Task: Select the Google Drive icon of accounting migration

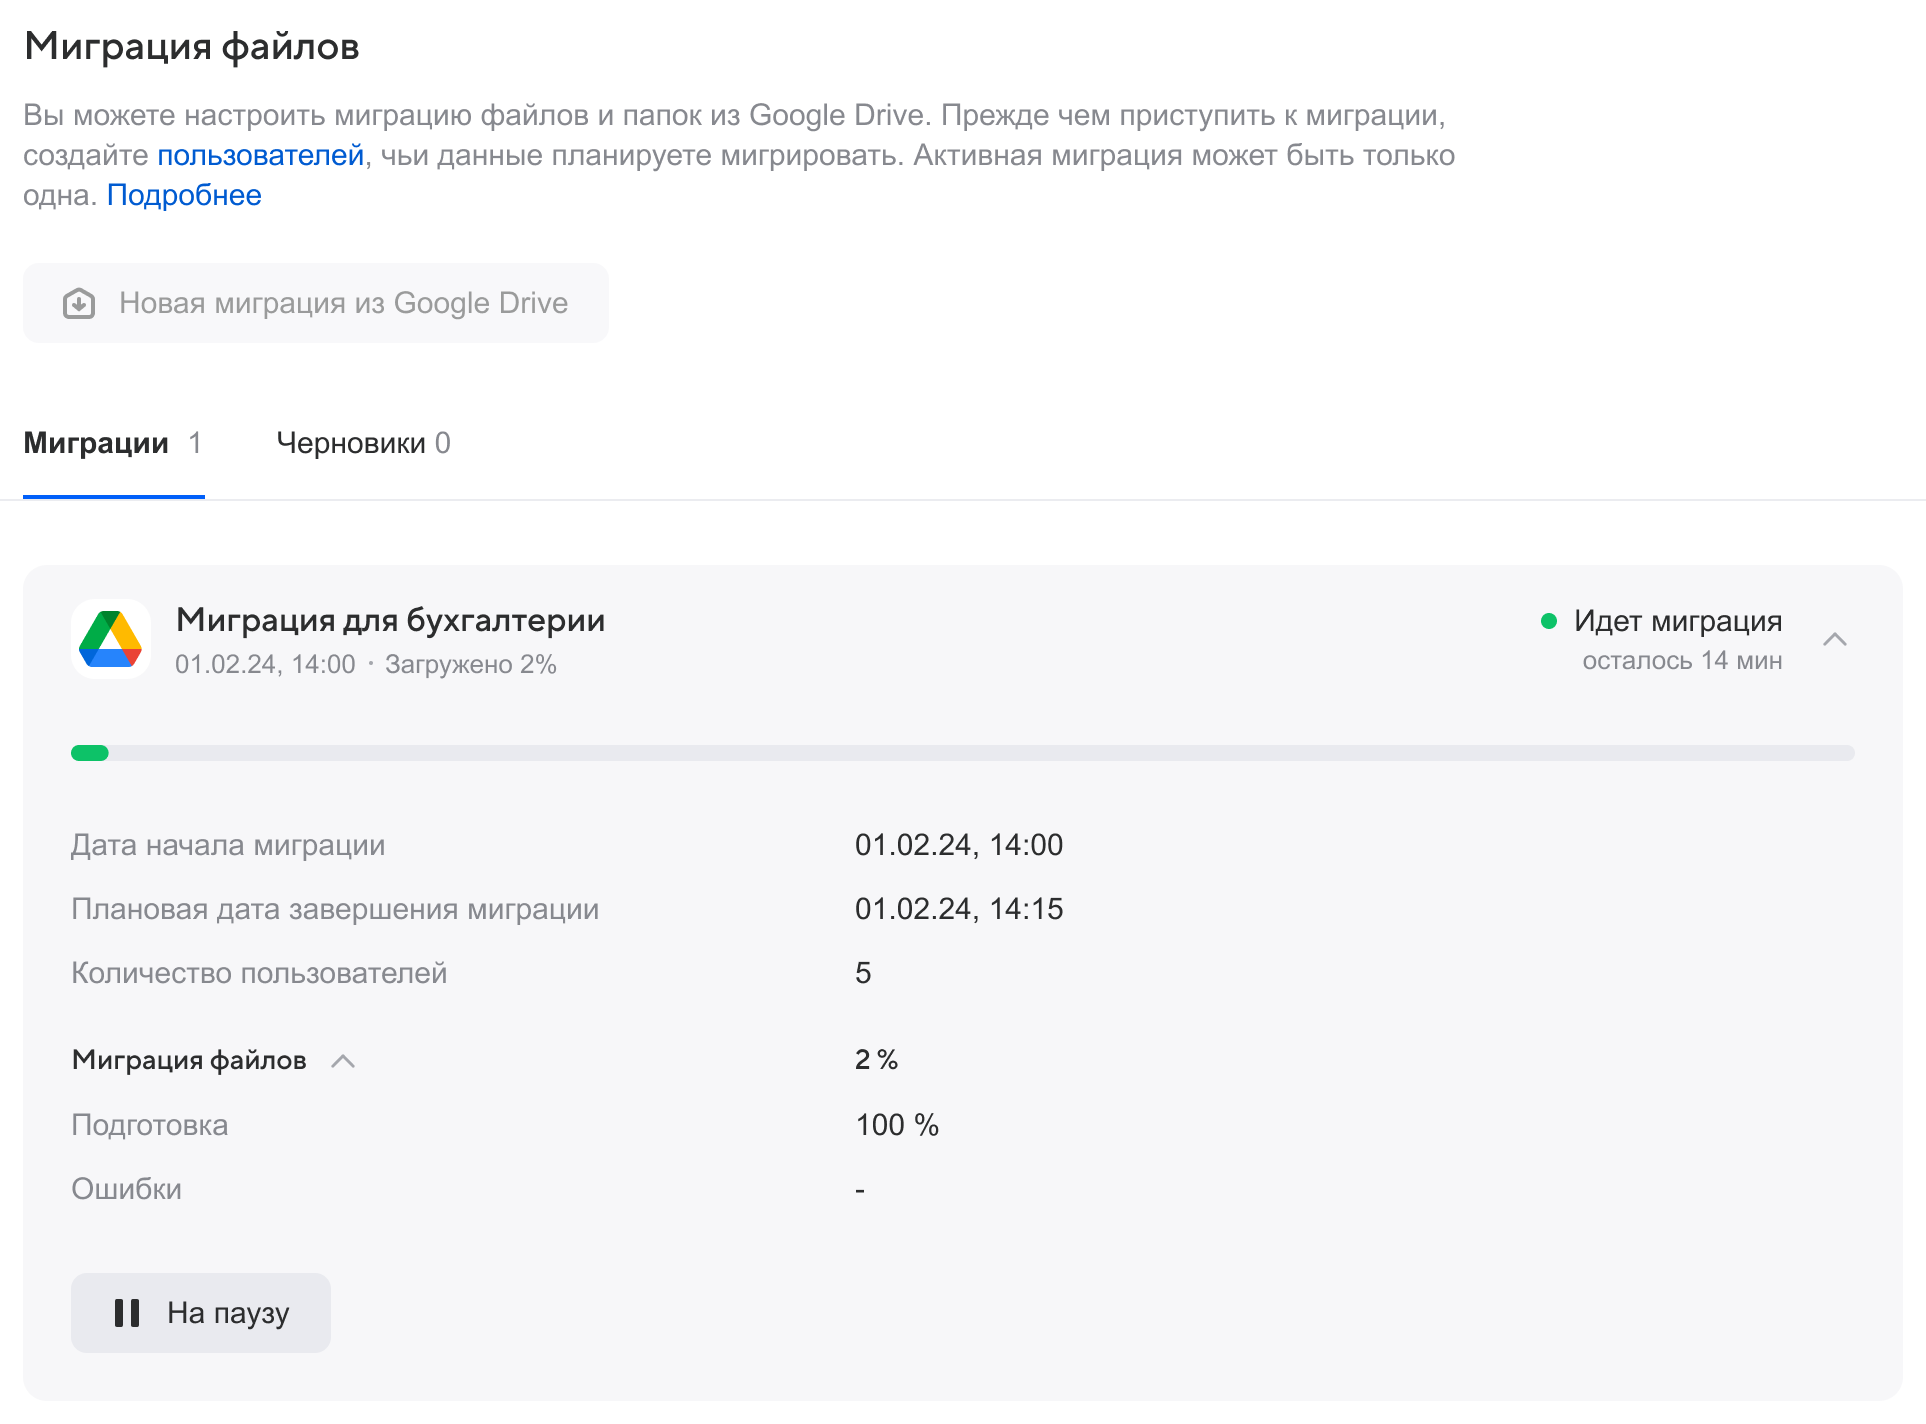Action: point(111,638)
